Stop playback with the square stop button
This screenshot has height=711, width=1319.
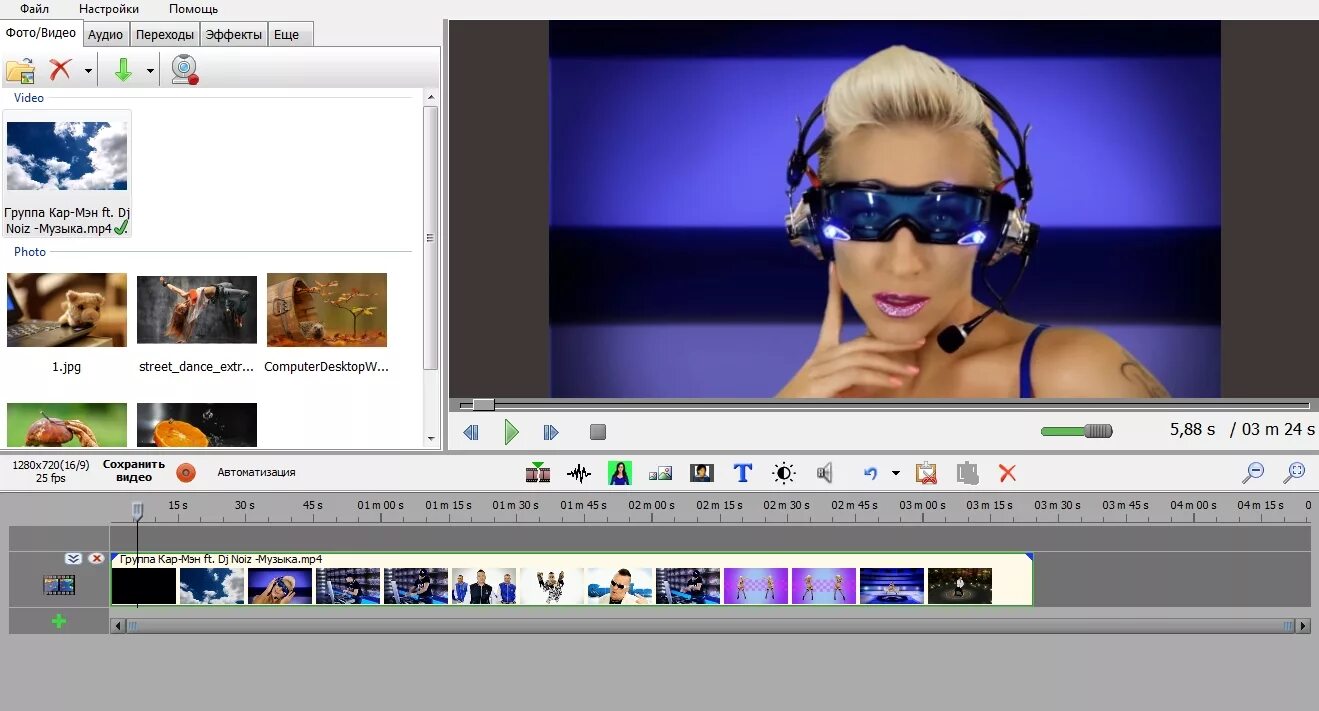click(x=598, y=432)
